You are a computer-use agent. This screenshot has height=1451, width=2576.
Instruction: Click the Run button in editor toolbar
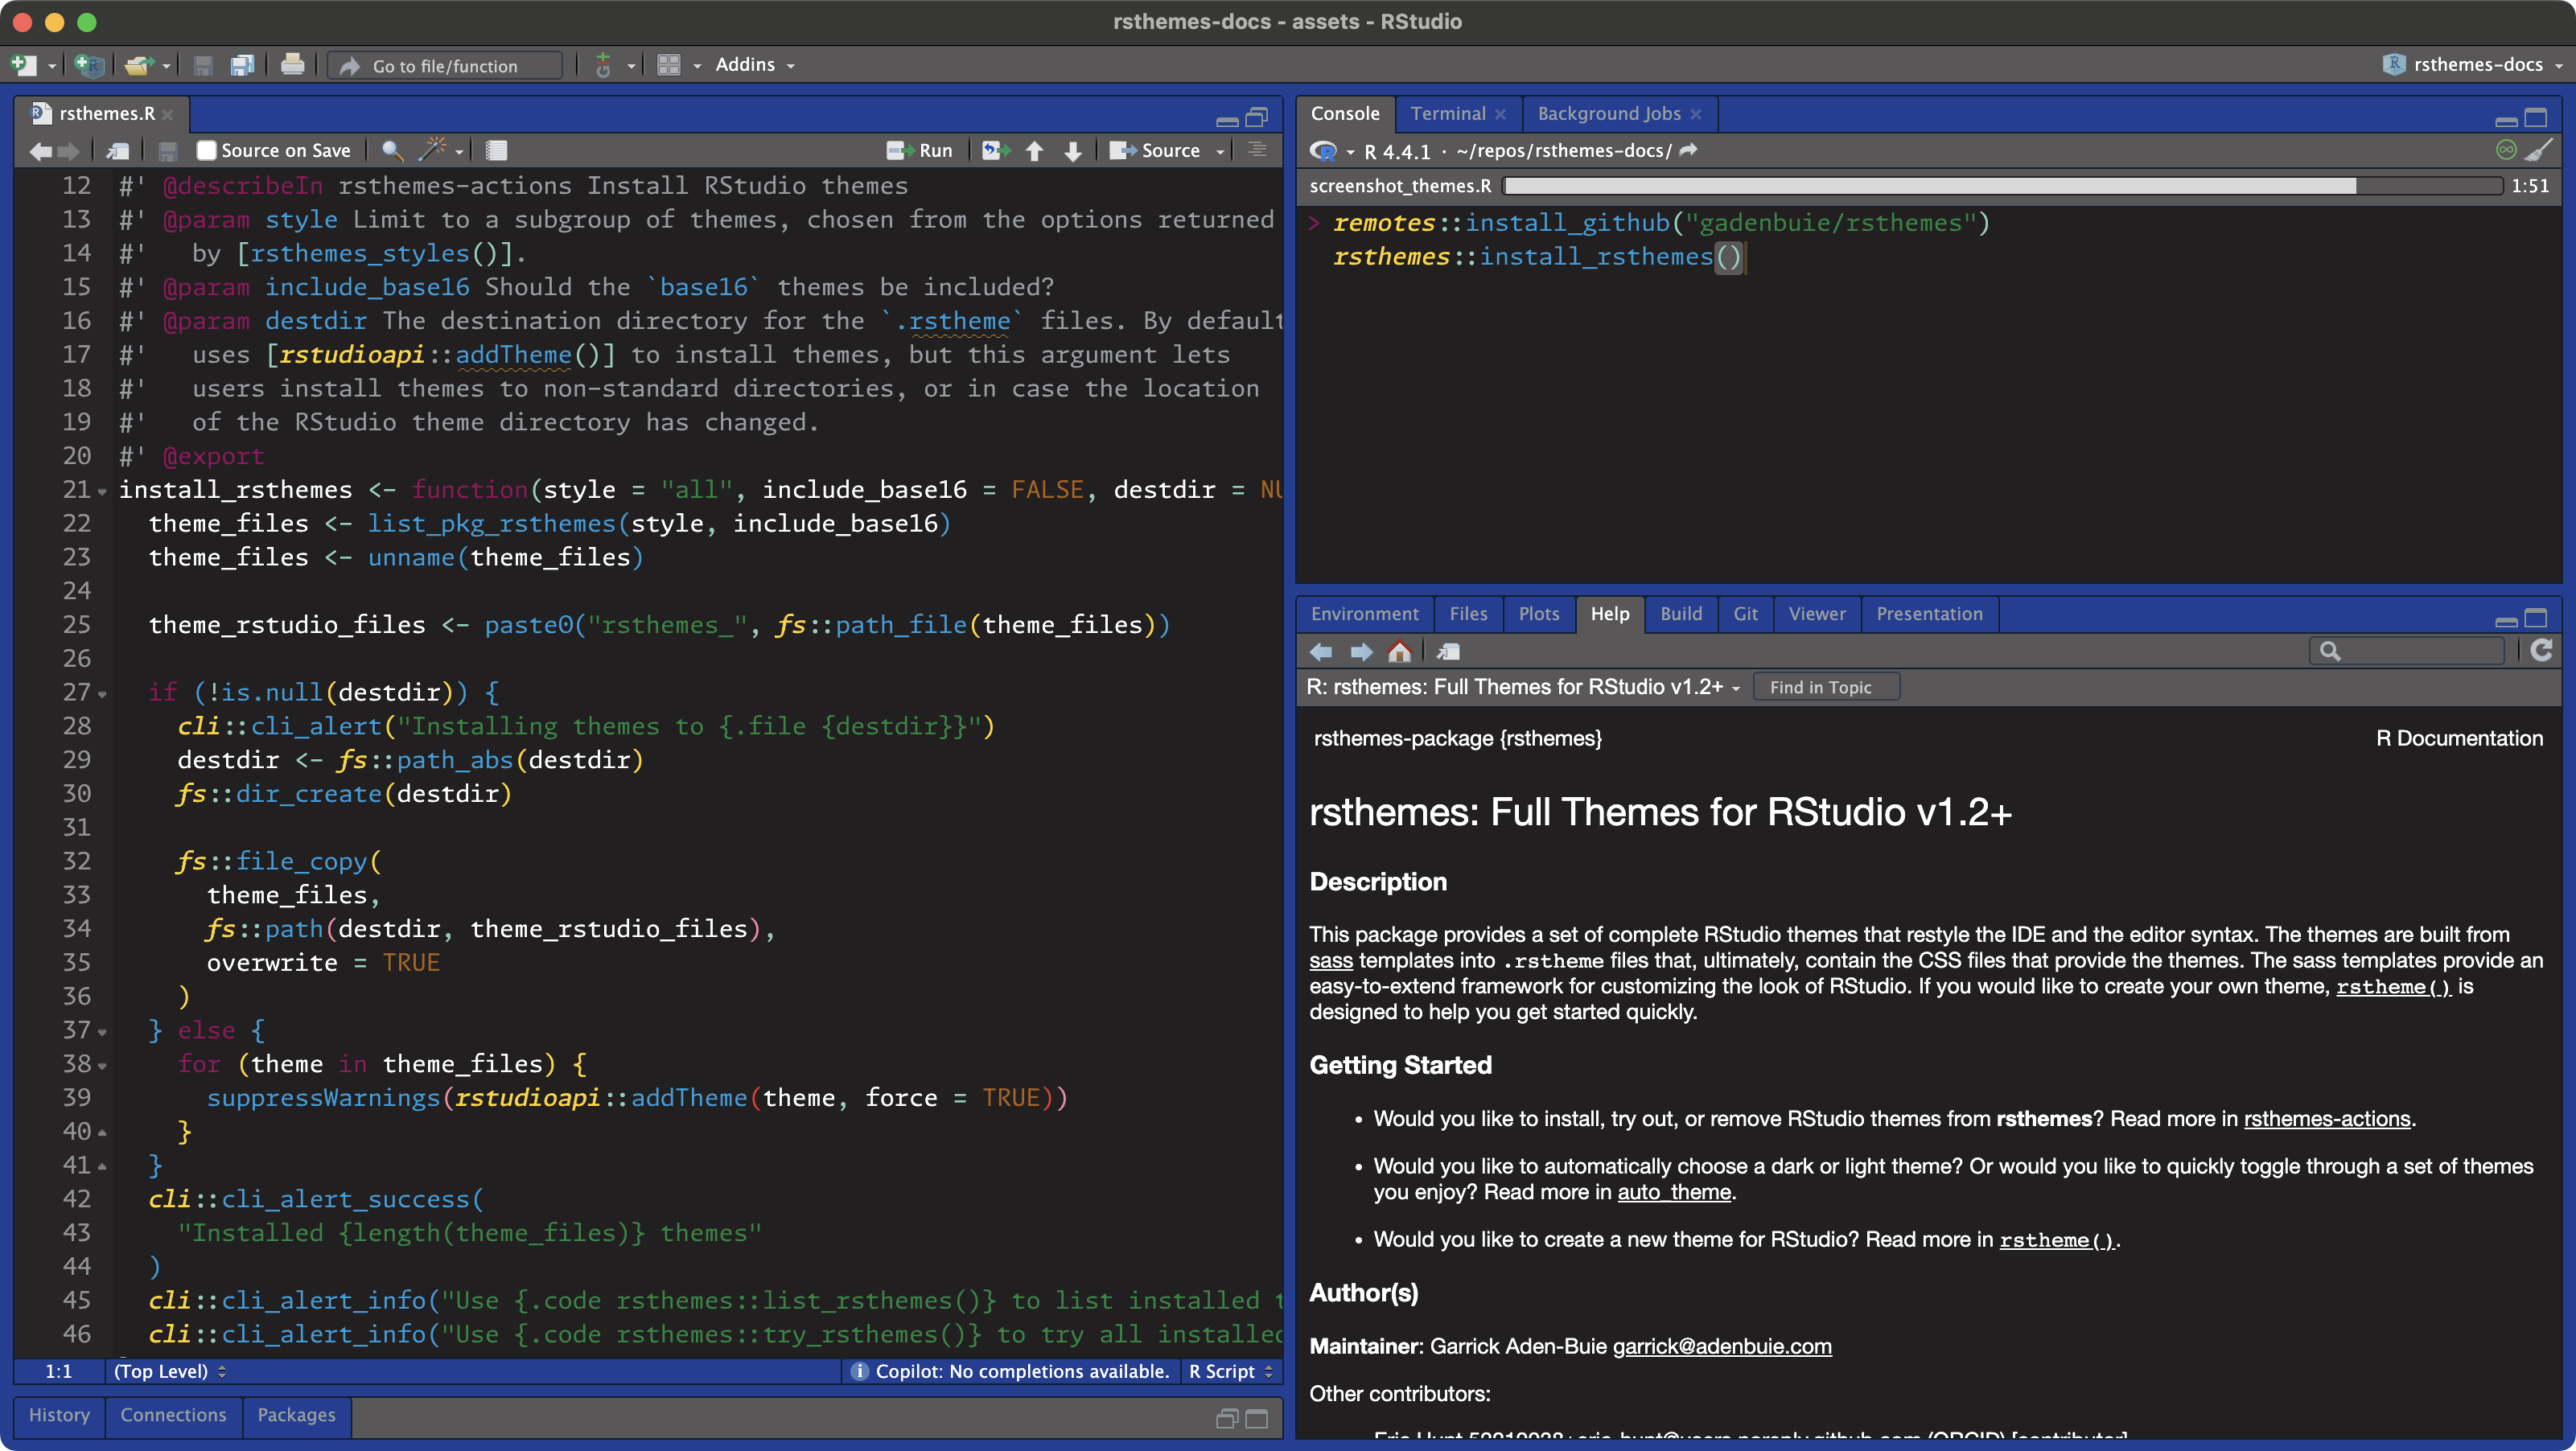[x=920, y=150]
